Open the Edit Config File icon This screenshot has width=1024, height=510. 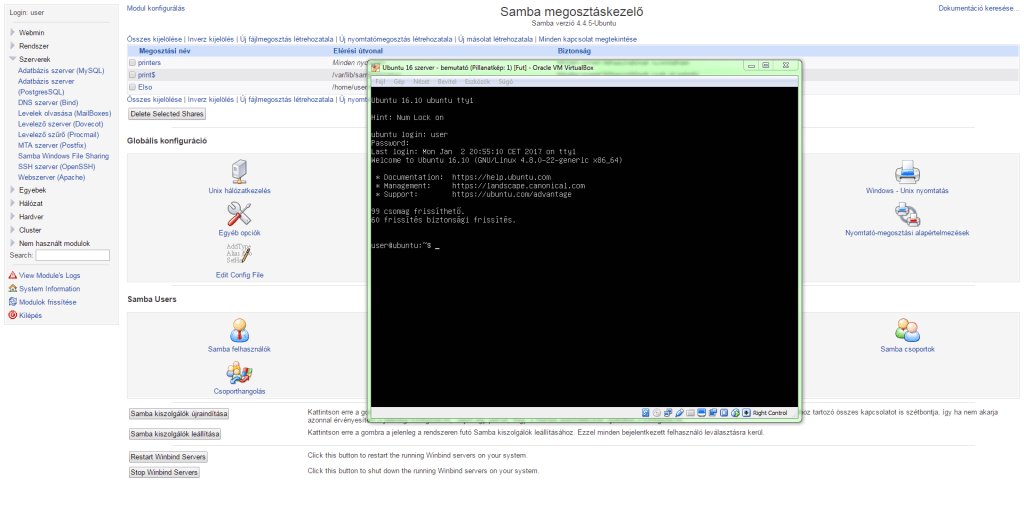[x=240, y=255]
